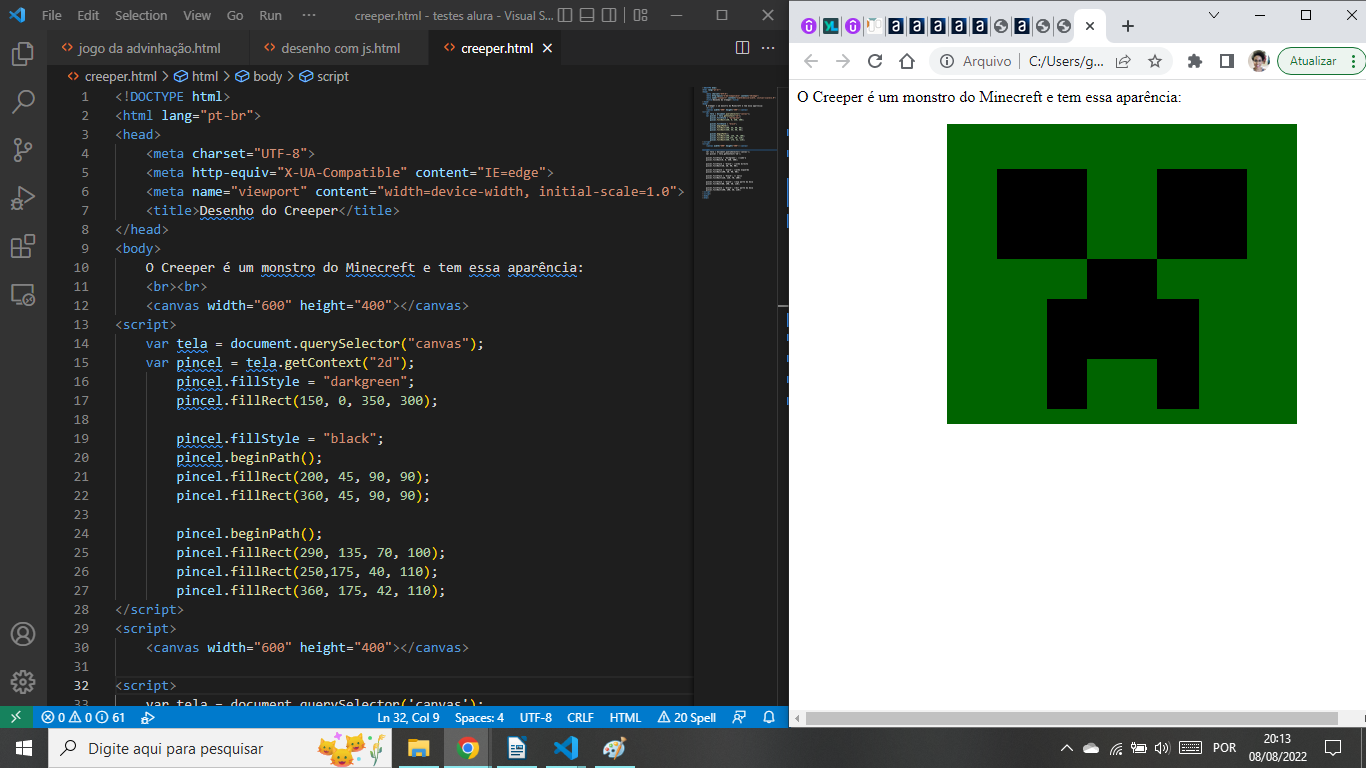
Task: Expand the overflow menu ellipsis in title bar
Action: click(x=308, y=15)
